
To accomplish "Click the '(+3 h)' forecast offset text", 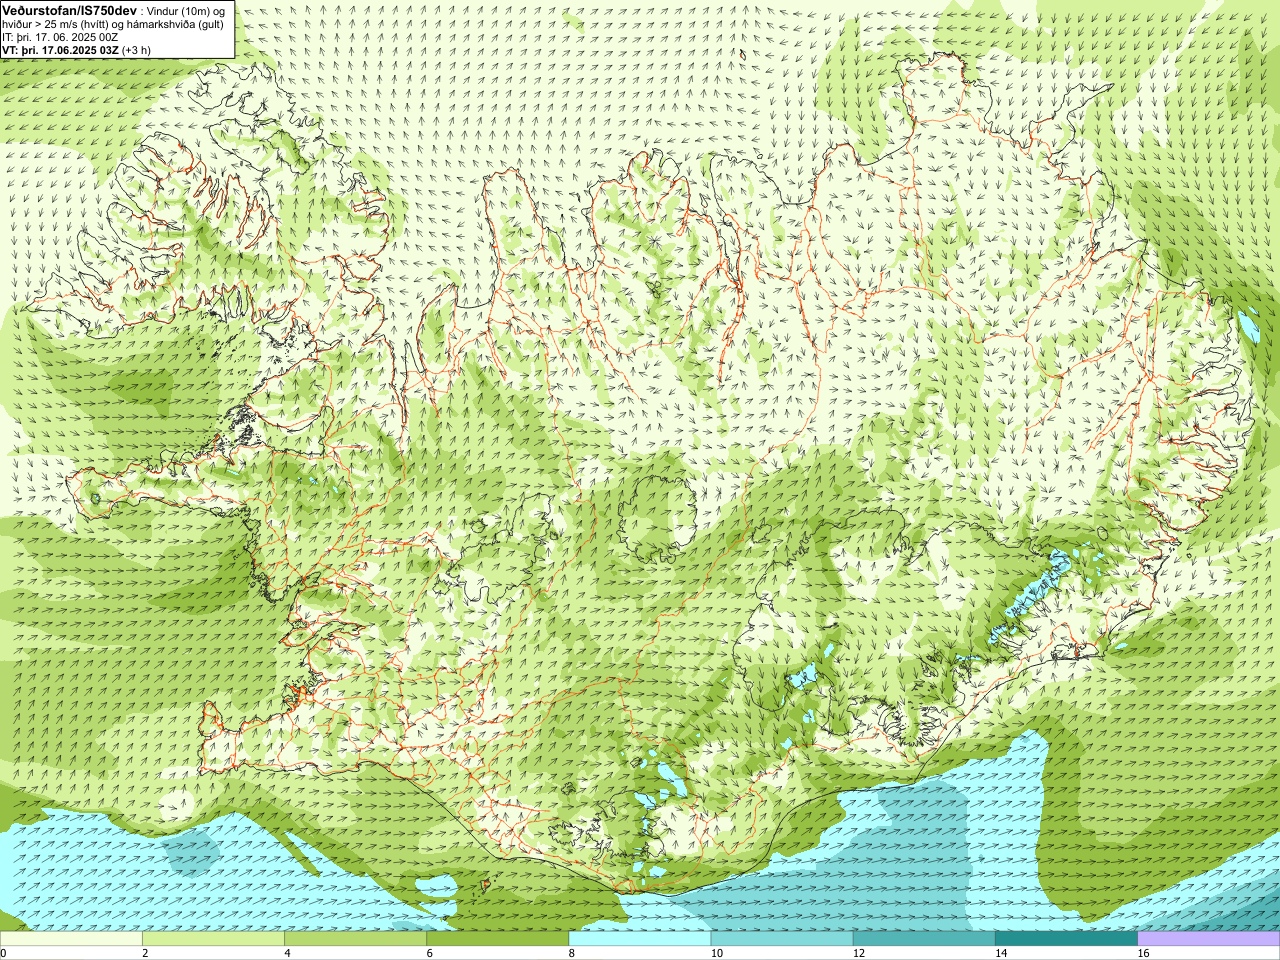I will [x=137, y=50].
